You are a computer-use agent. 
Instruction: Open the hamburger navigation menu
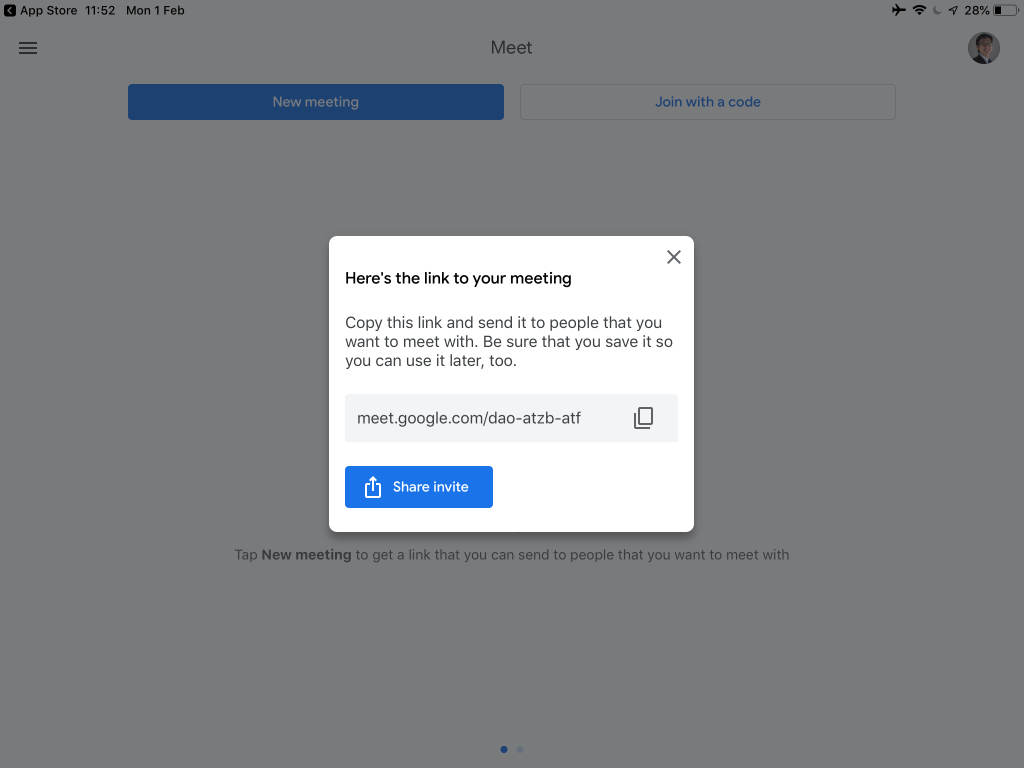28,48
